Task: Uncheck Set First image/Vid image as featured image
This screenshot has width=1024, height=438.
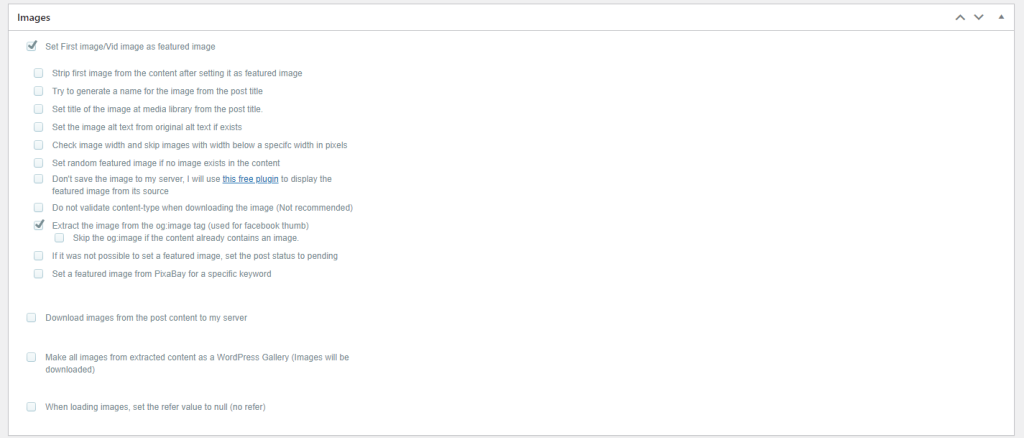Action: [x=31, y=46]
